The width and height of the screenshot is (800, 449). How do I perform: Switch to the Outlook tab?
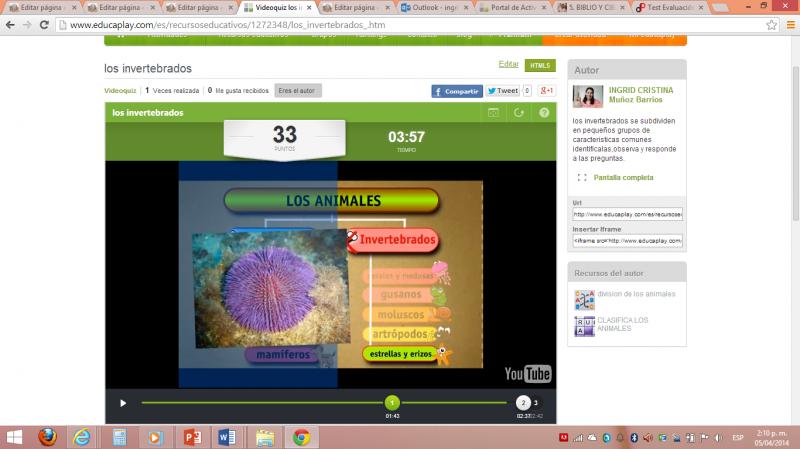434,8
